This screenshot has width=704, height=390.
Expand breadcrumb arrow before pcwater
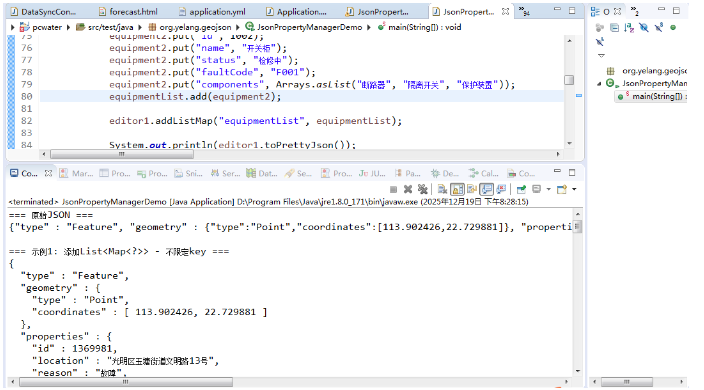click(x=13, y=27)
